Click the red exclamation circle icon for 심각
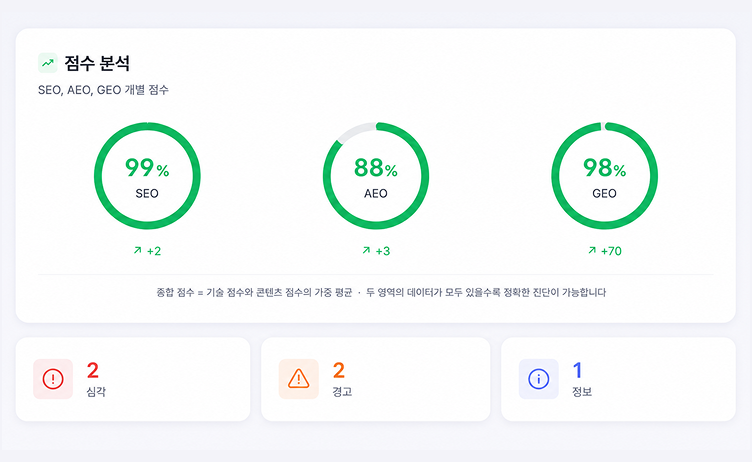Viewport: 752px width, 462px height. pos(53,379)
